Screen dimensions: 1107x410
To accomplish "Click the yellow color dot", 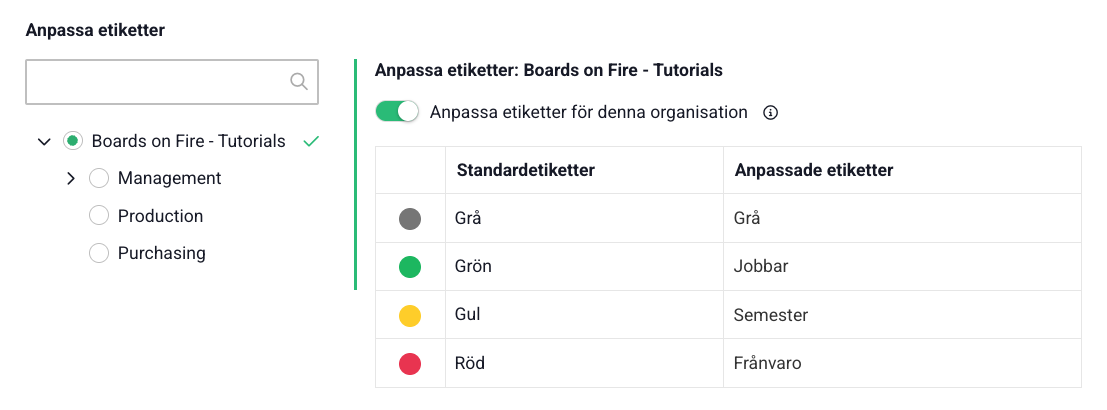I will click(410, 316).
